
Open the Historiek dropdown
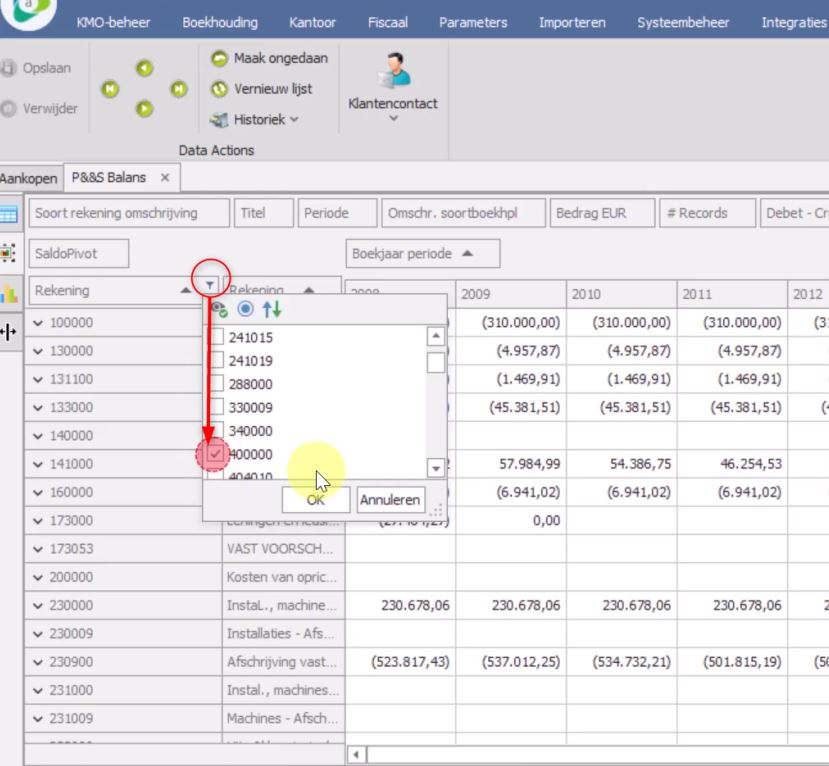(254, 119)
